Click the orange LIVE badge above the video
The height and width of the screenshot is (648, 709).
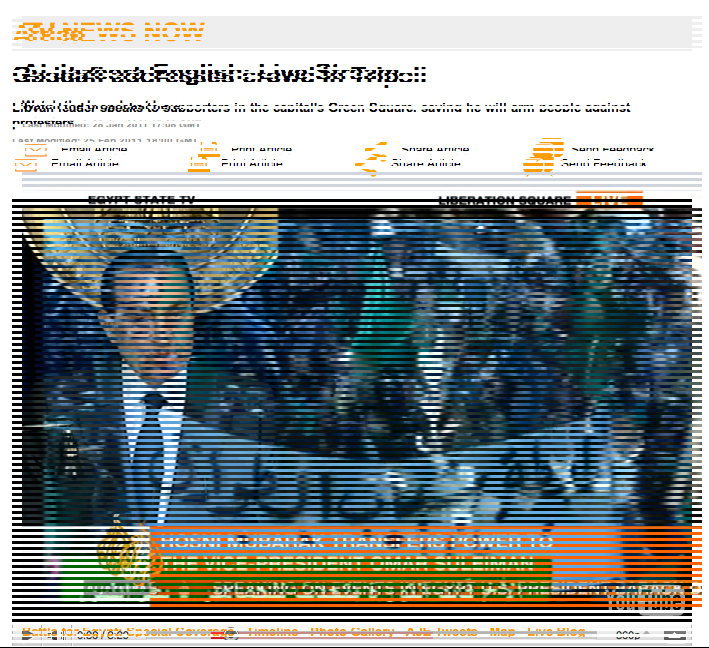coord(610,199)
